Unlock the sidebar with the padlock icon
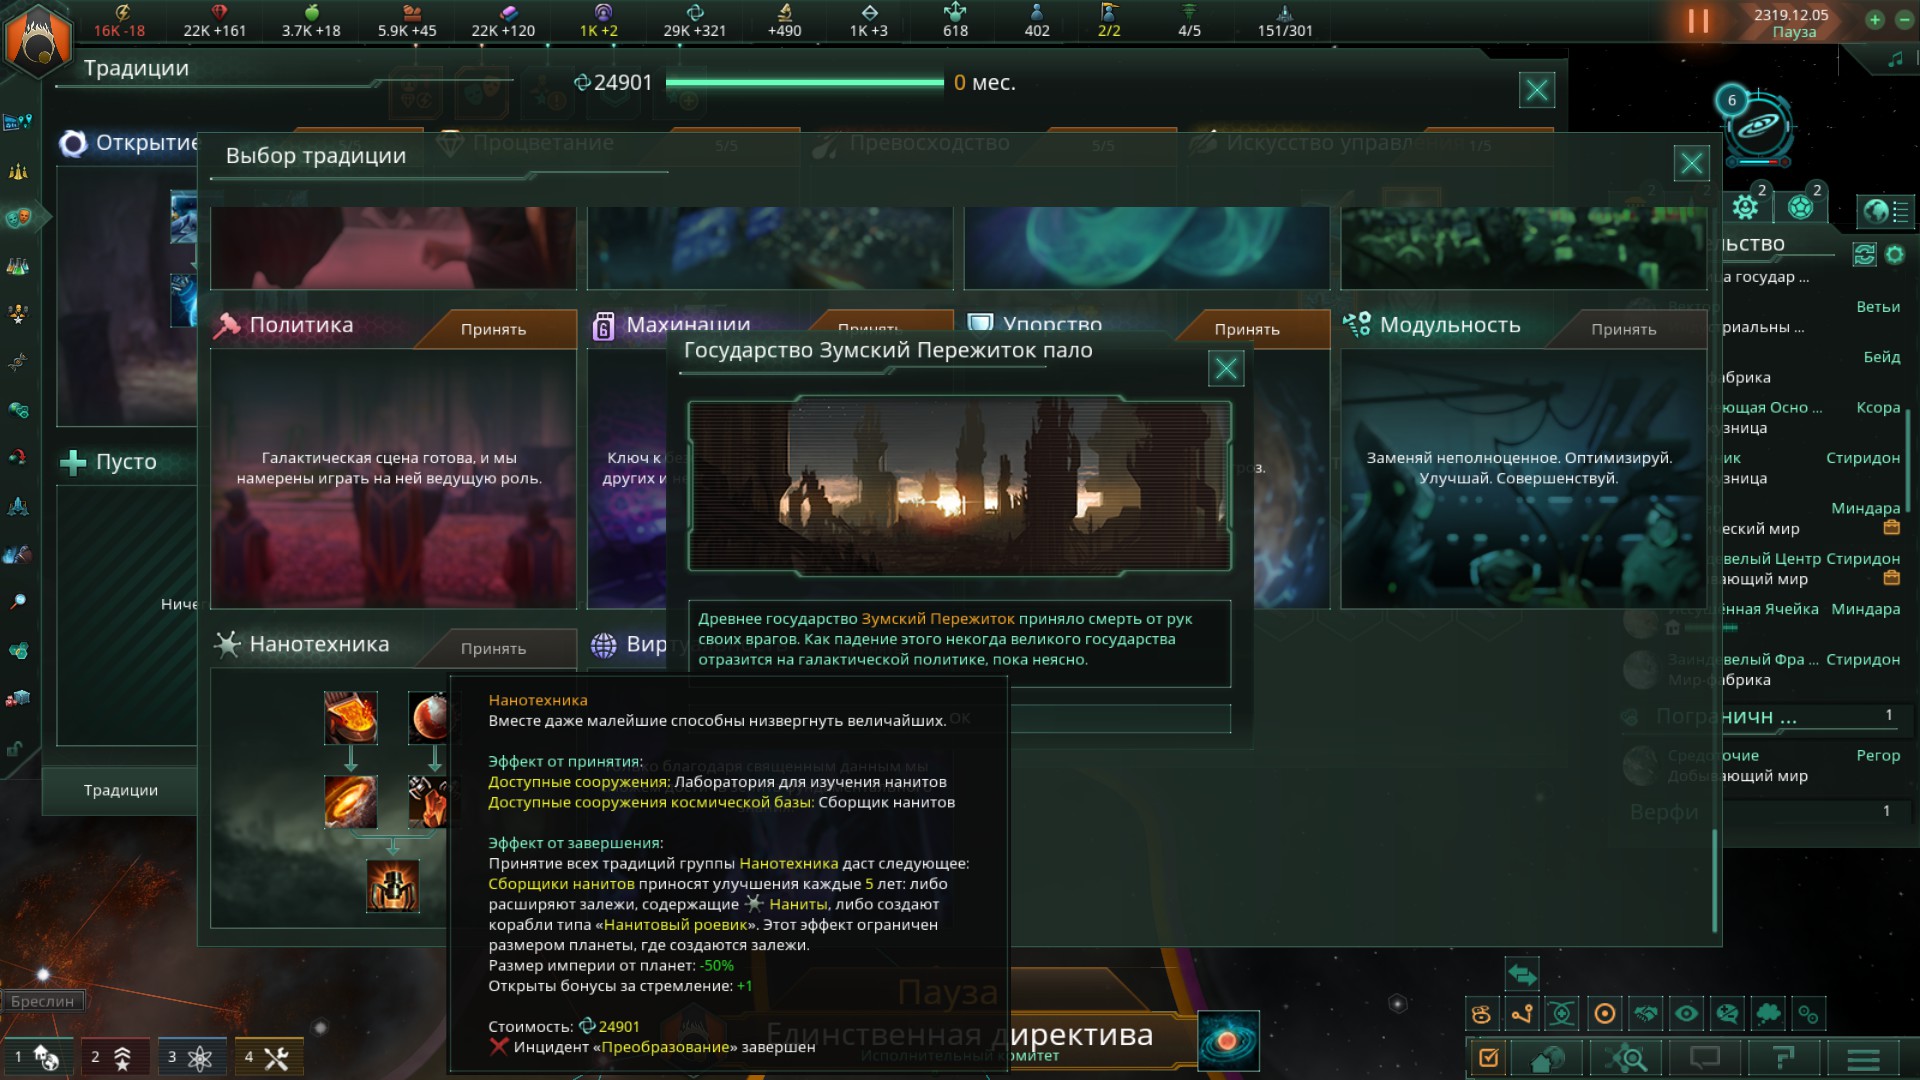This screenshot has width=1920, height=1080. [16, 748]
